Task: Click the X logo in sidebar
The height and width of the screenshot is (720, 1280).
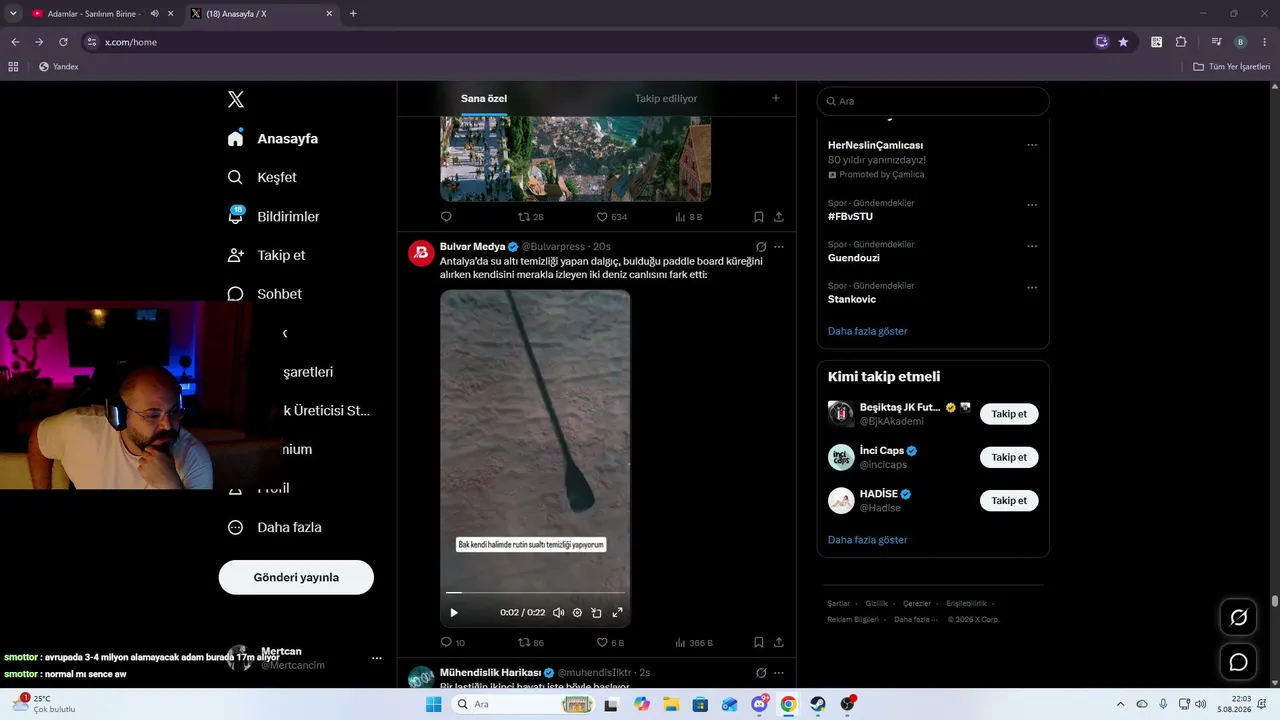Action: (x=236, y=99)
